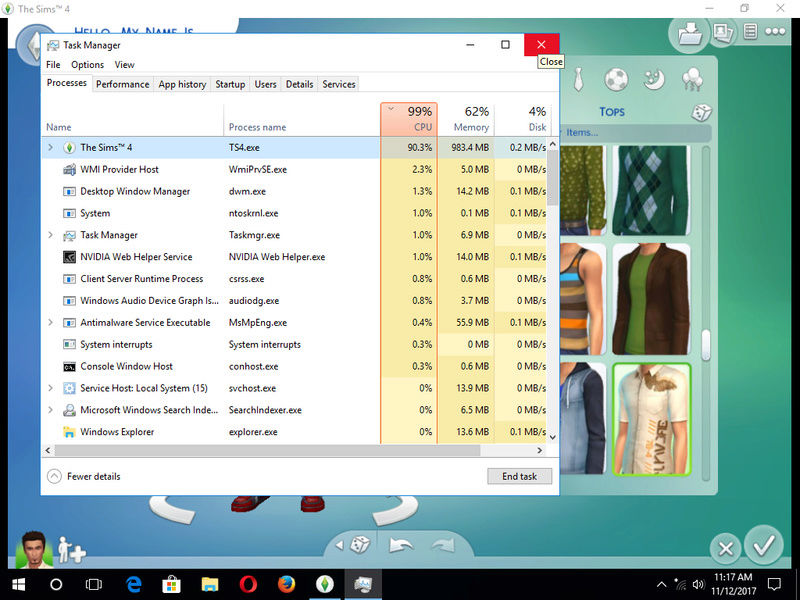The image size is (800, 600).
Task: Expand The Sims 4 process row
Action: click(x=50, y=147)
